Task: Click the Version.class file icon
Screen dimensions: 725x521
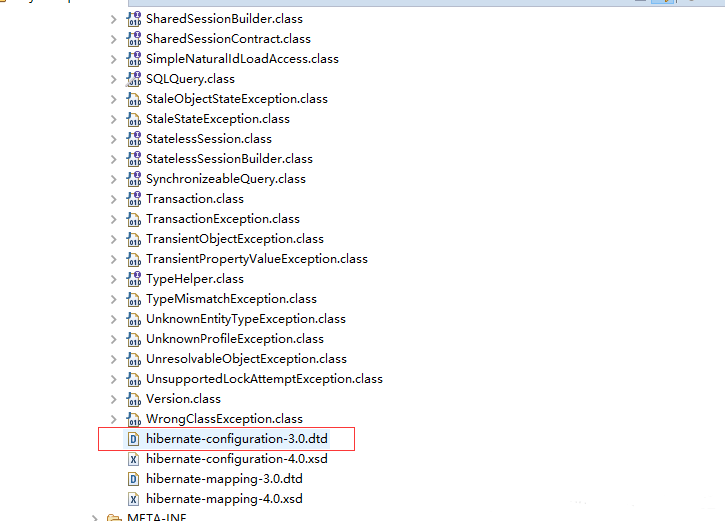Action: [134, 399]
